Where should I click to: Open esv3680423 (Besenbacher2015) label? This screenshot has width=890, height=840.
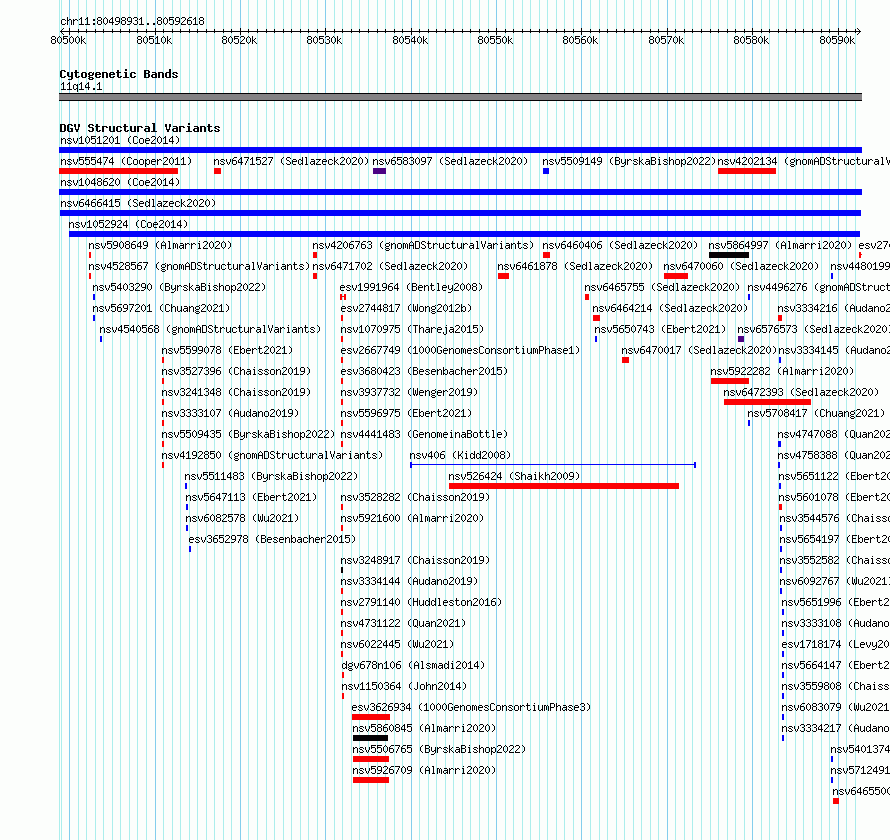tap(424, 371)
